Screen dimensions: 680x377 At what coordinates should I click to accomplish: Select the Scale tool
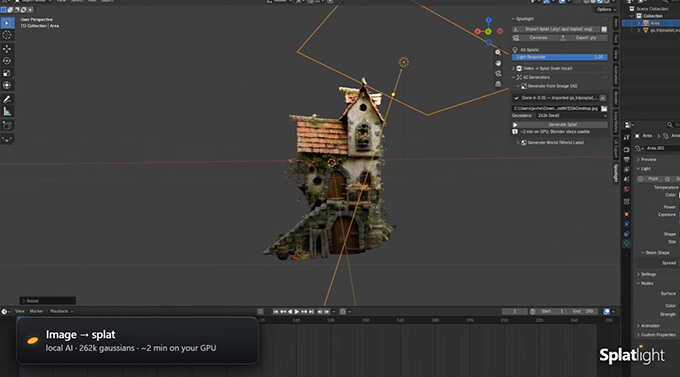pyautogui.click(x=7, y=73)
